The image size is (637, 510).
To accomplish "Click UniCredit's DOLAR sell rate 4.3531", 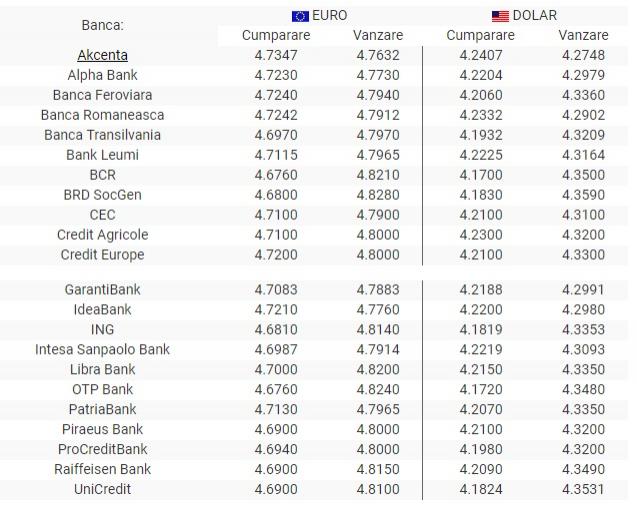I will [584, 489].
